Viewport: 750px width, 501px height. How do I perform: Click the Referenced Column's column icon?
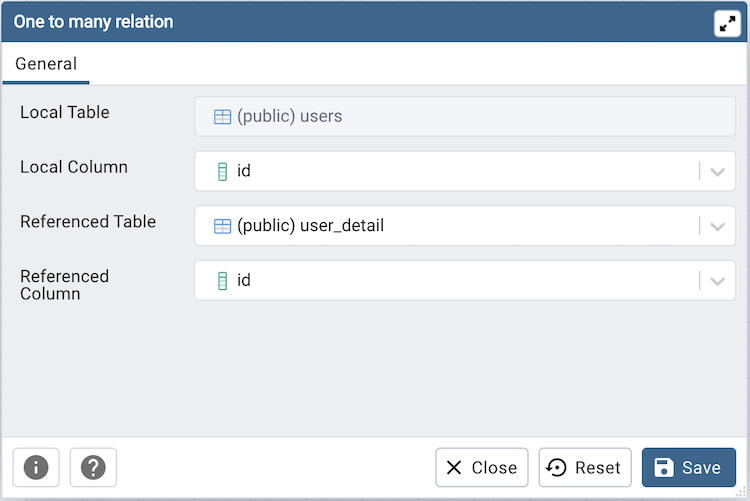222,280
